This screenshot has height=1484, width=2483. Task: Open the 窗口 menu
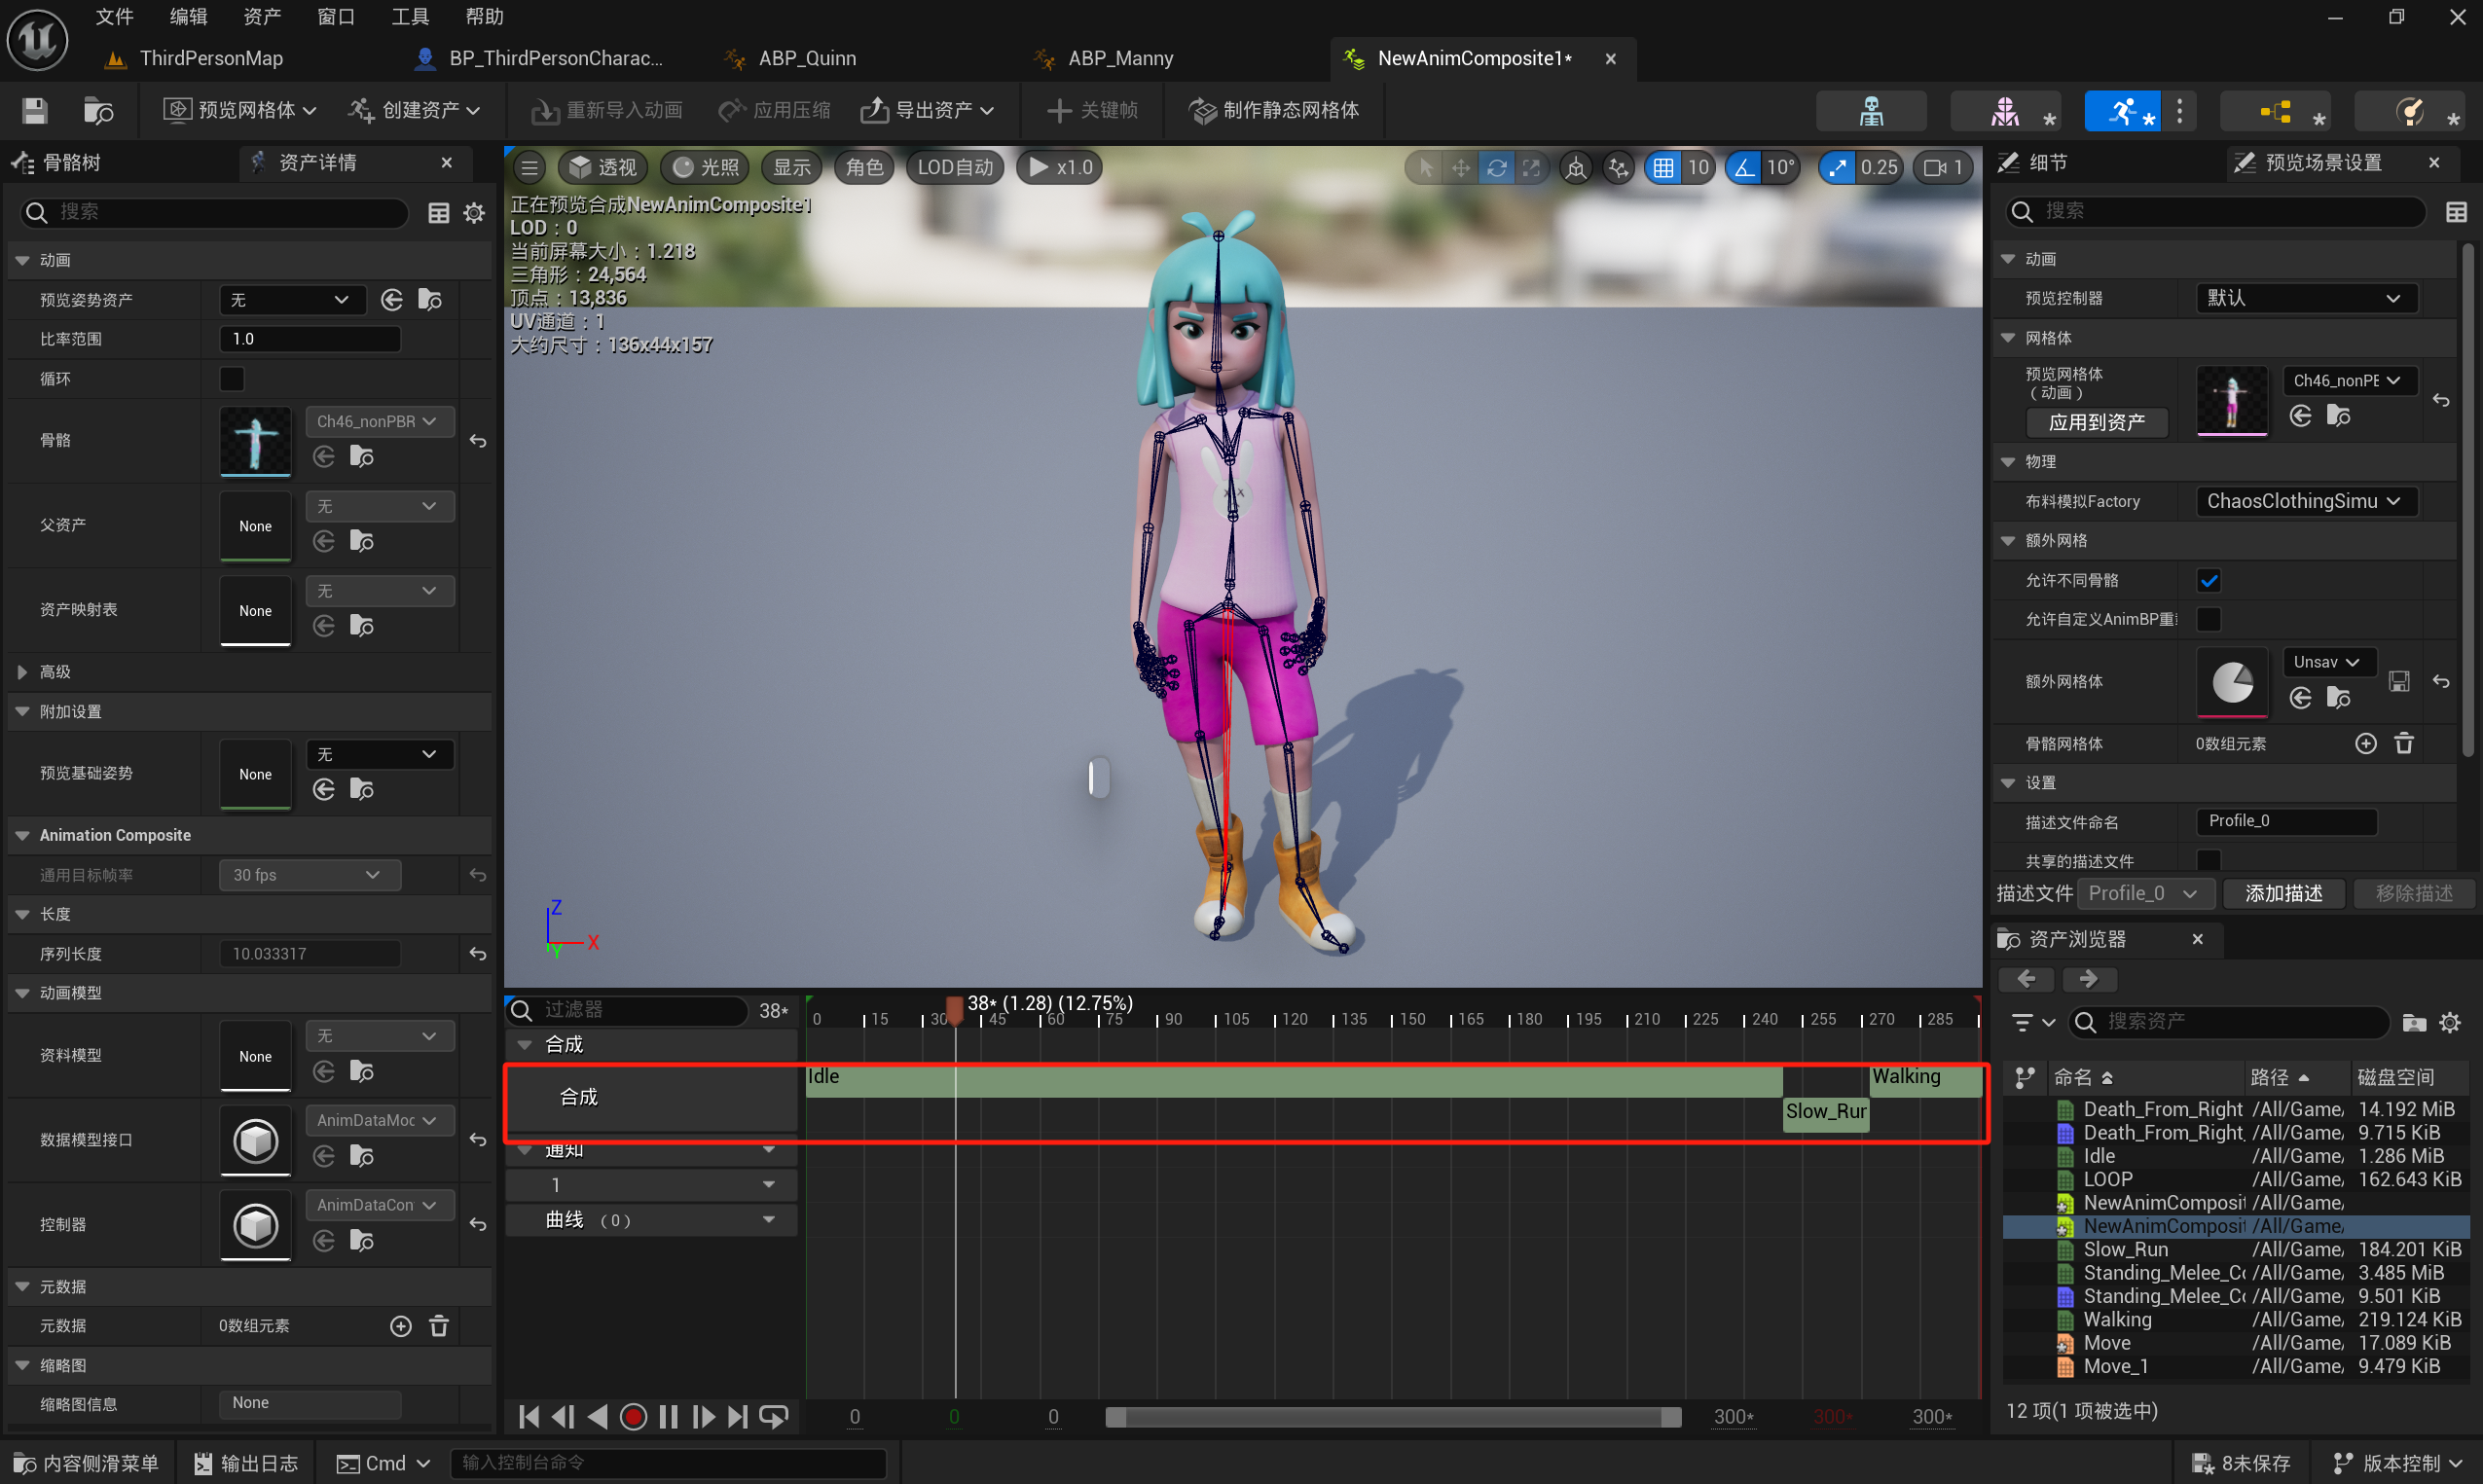pos(335,16)
